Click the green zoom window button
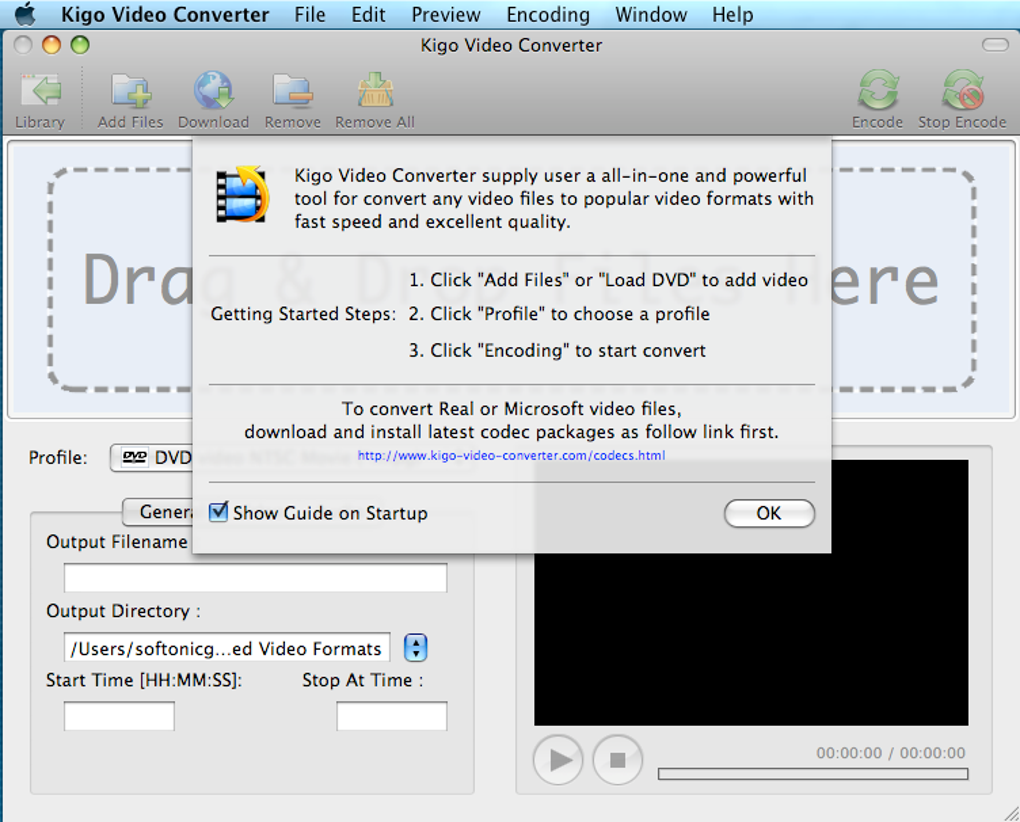The image size is (1020, 822). tap(80, 45)
